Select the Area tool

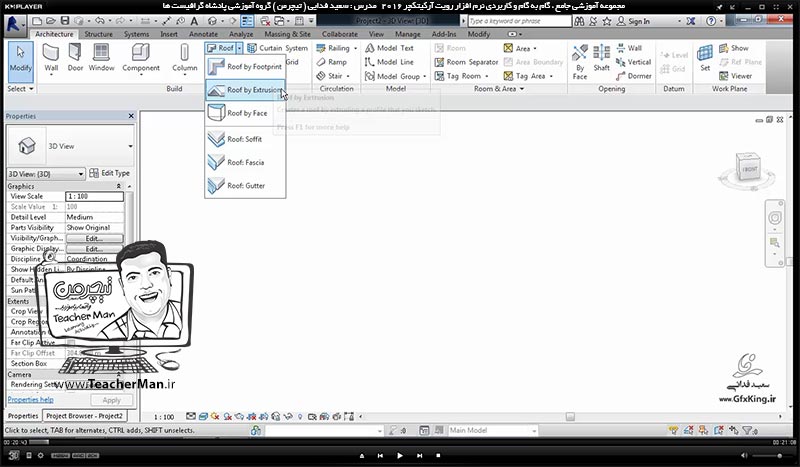coord(517,48)
